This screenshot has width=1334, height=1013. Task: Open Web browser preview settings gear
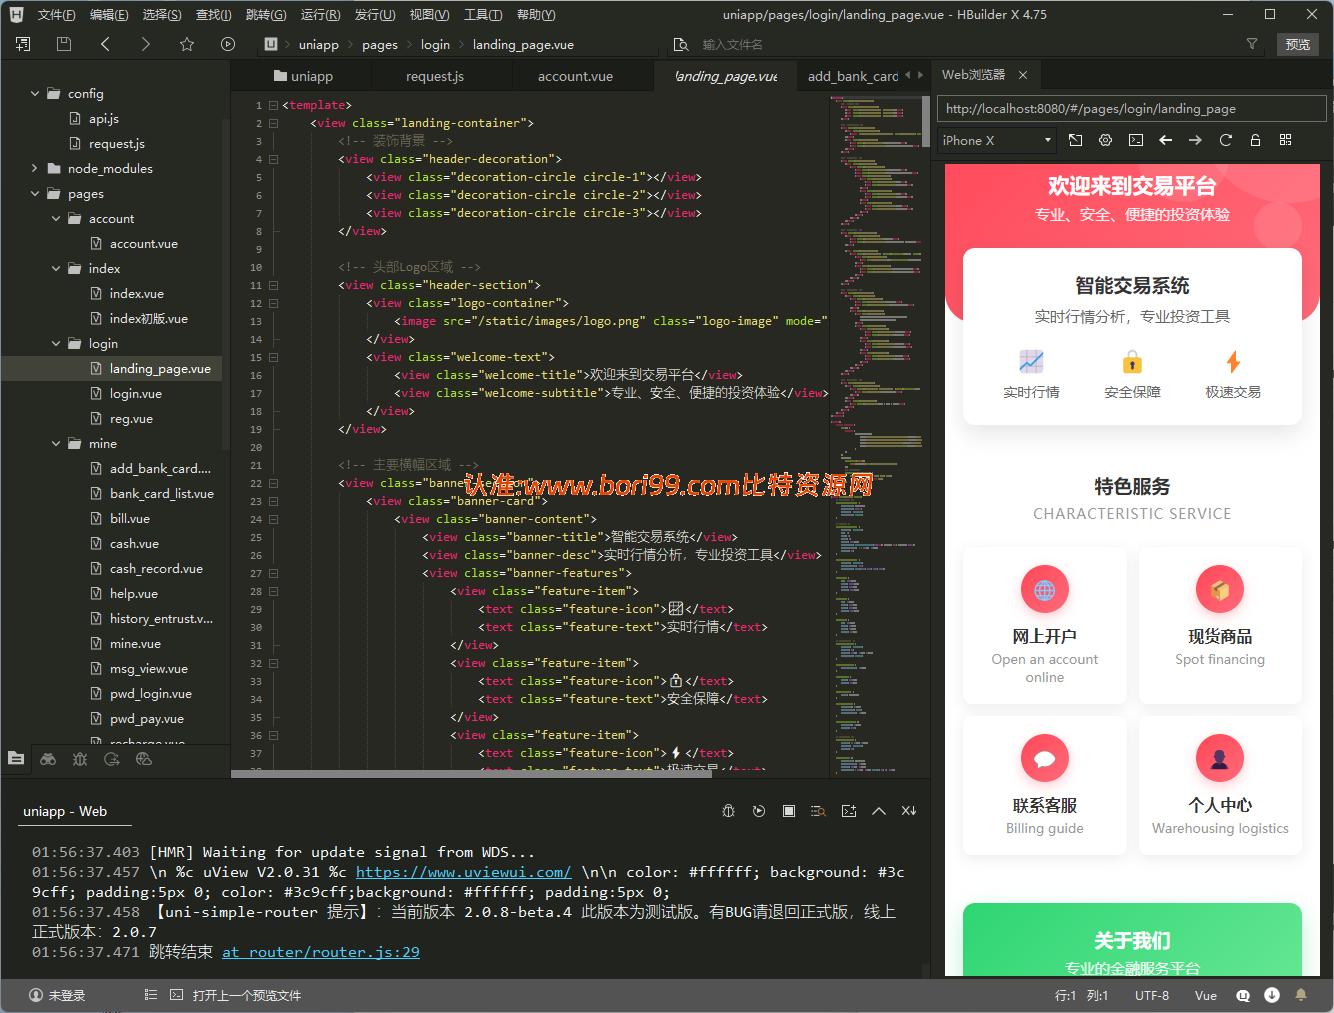point(1105,140)
